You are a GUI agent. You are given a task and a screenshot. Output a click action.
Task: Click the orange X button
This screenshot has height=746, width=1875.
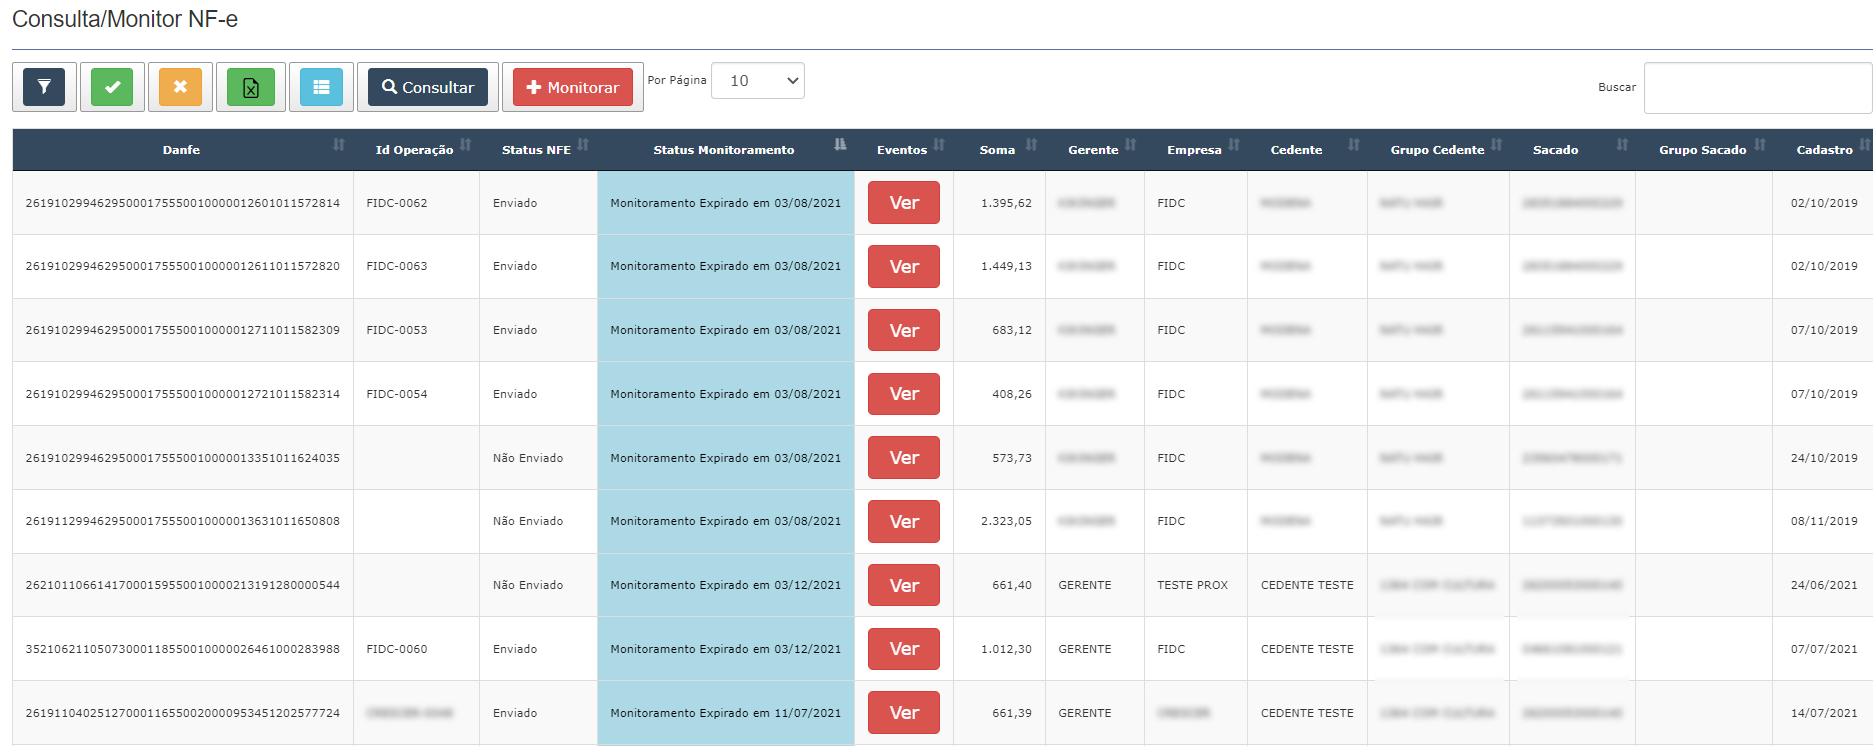coord(180,87)
